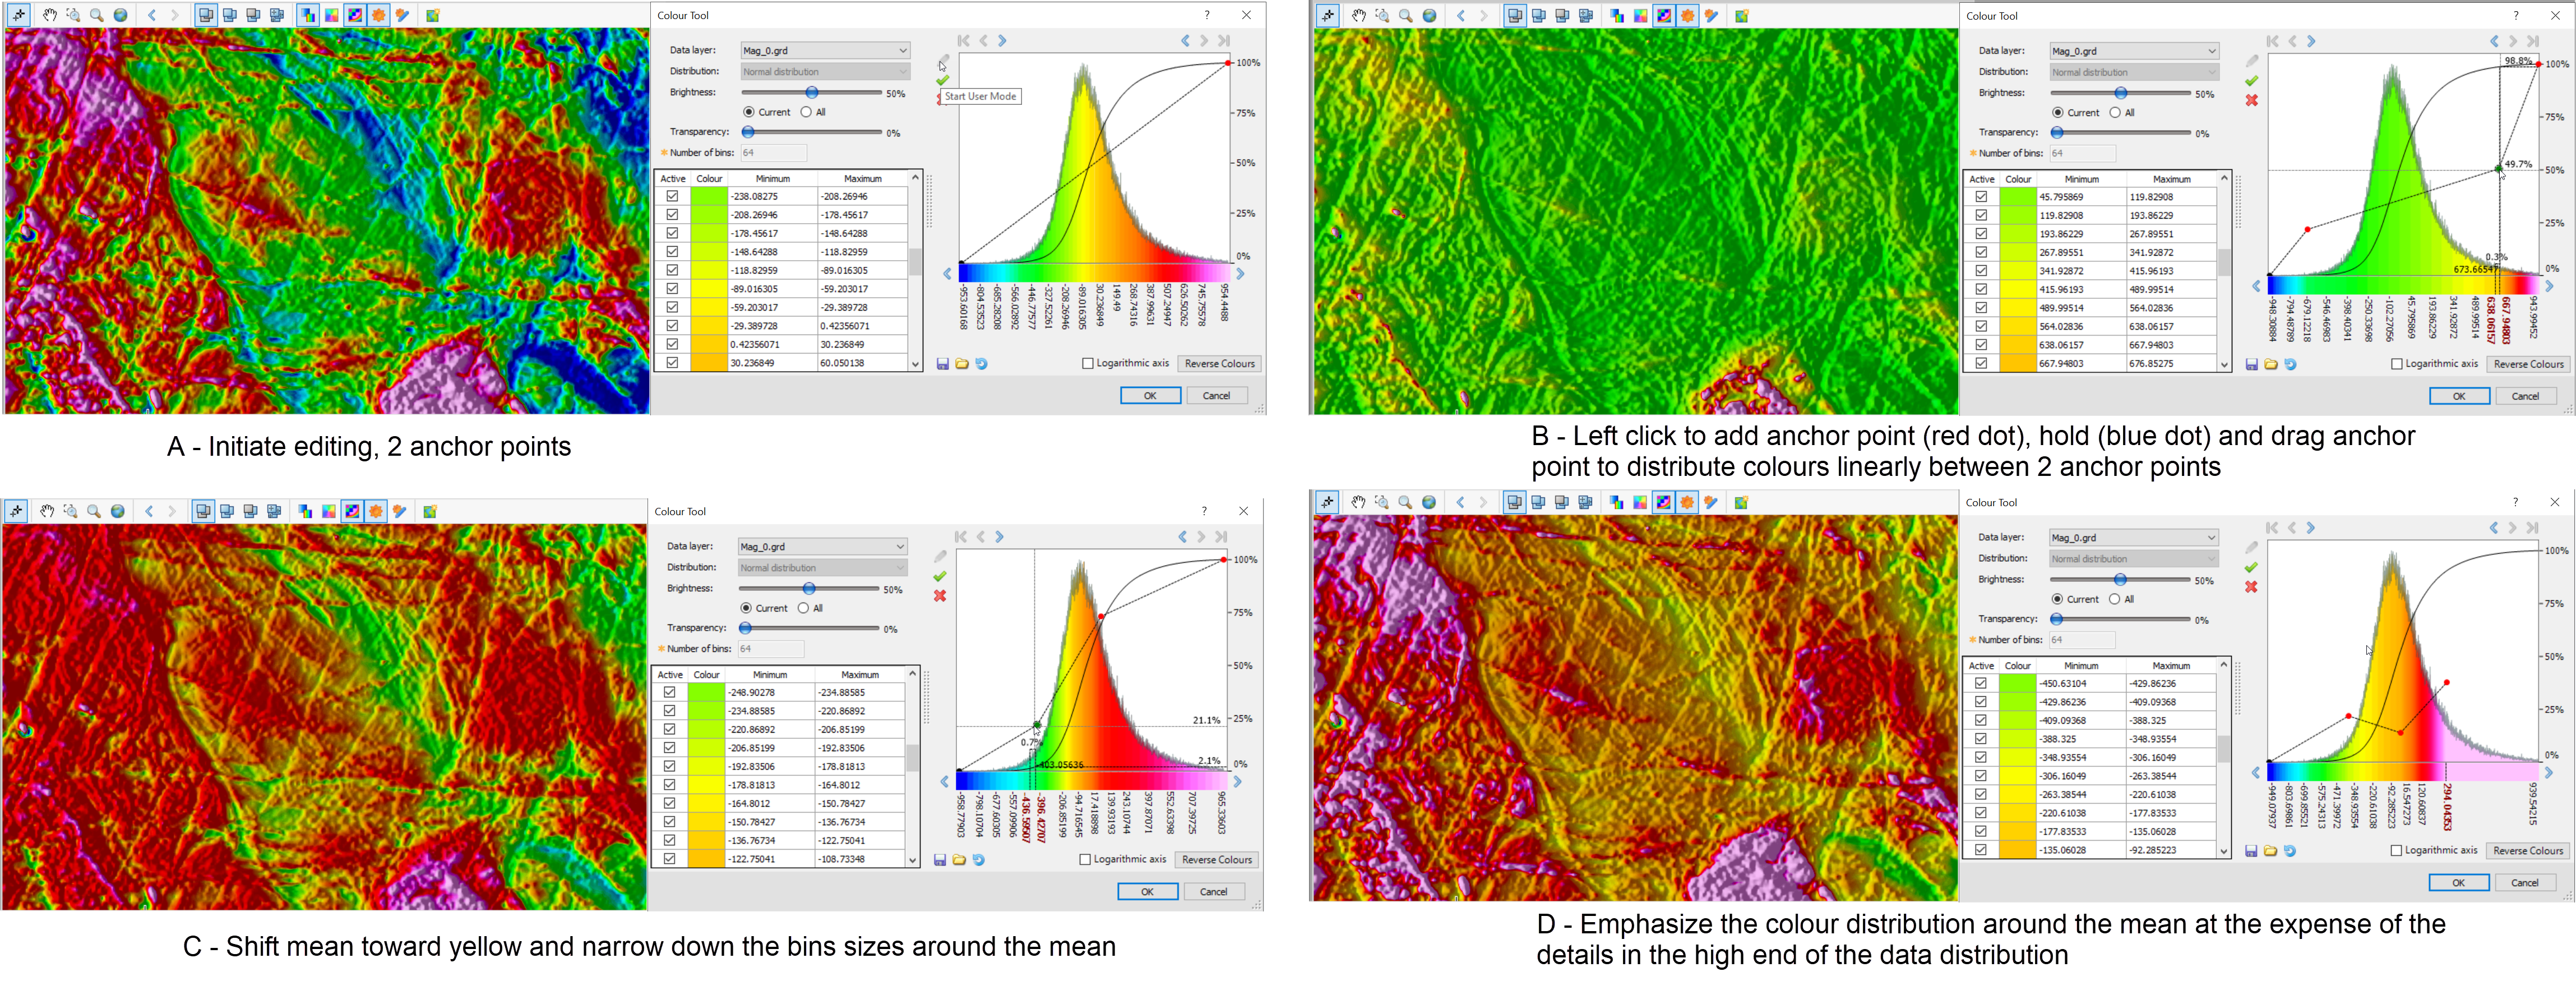
Task: Open Data layer dropdown in panel C
Action: (x=822, y=546)
